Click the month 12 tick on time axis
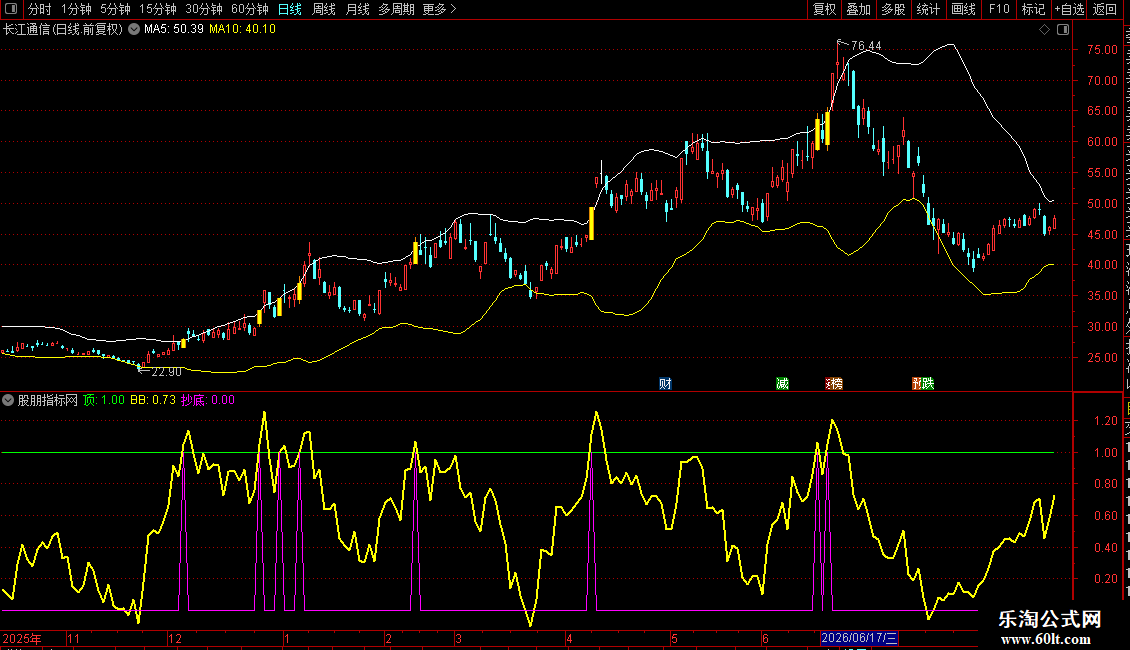 174,638
